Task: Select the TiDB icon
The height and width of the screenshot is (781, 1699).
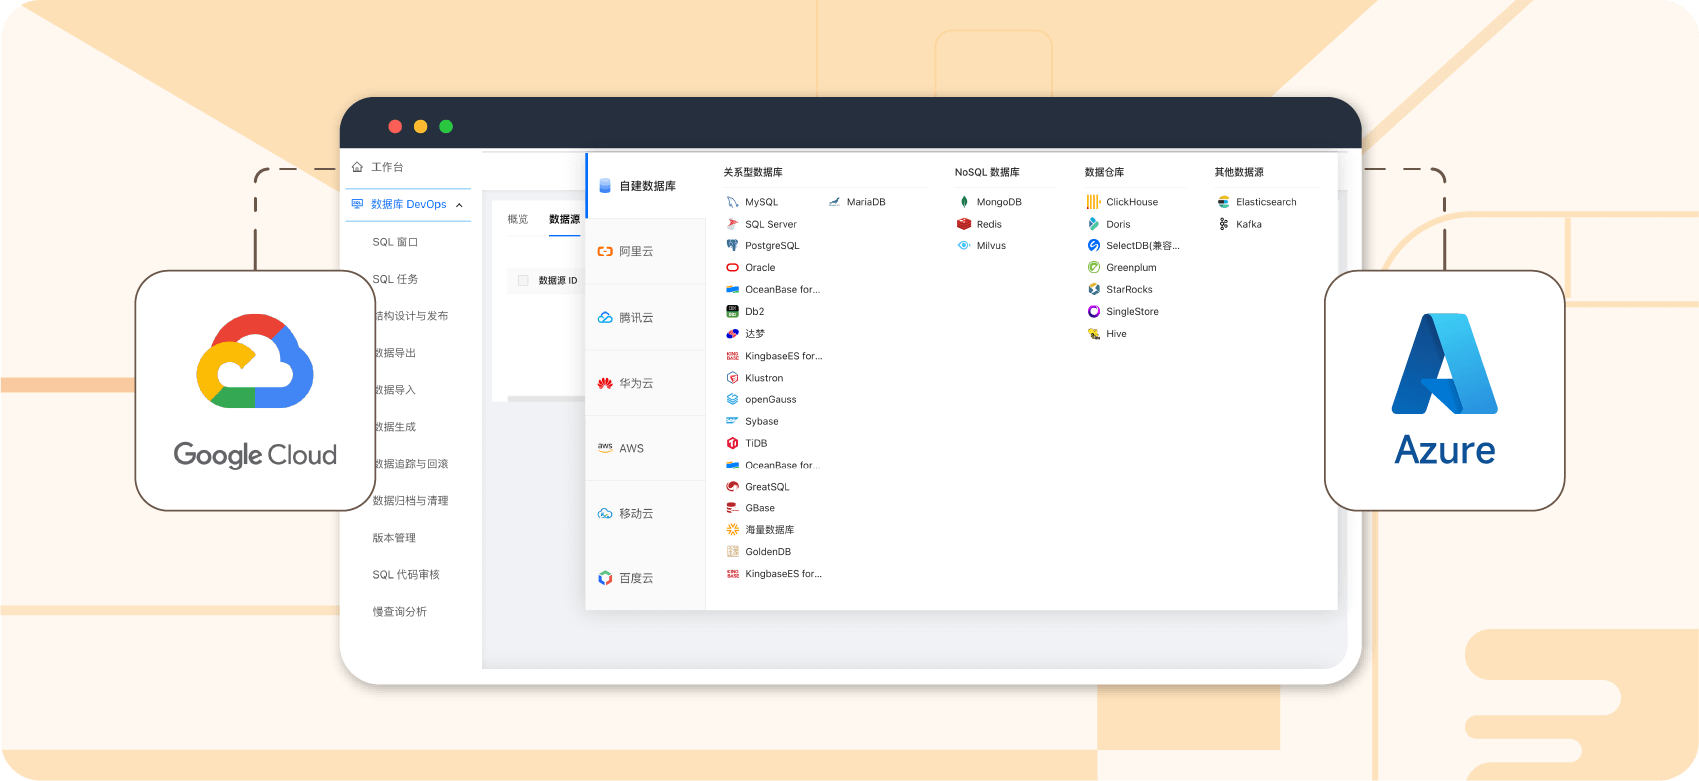Action: (732, 443)
